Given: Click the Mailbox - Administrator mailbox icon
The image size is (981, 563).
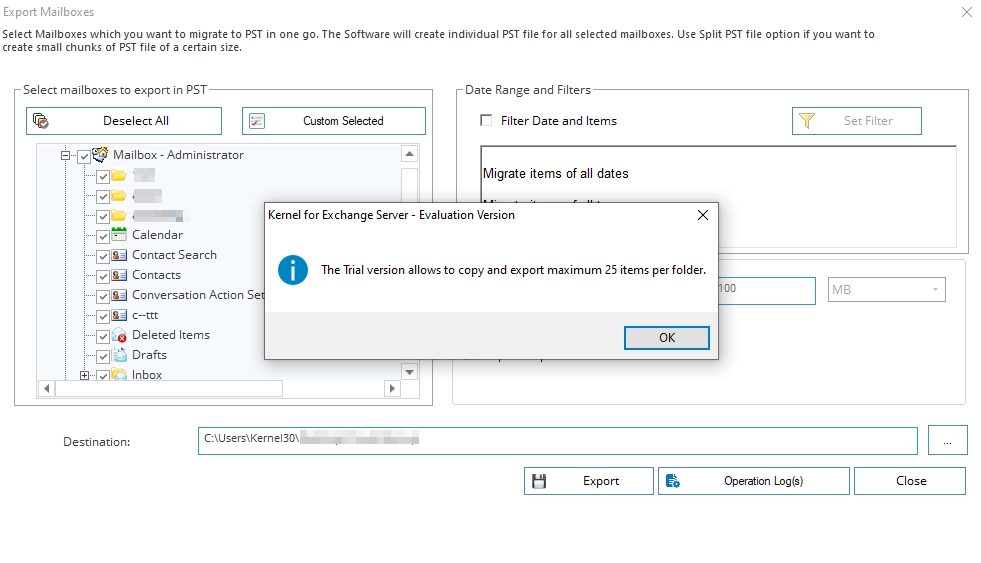Looking at the screenshot, I should point(100,154).
